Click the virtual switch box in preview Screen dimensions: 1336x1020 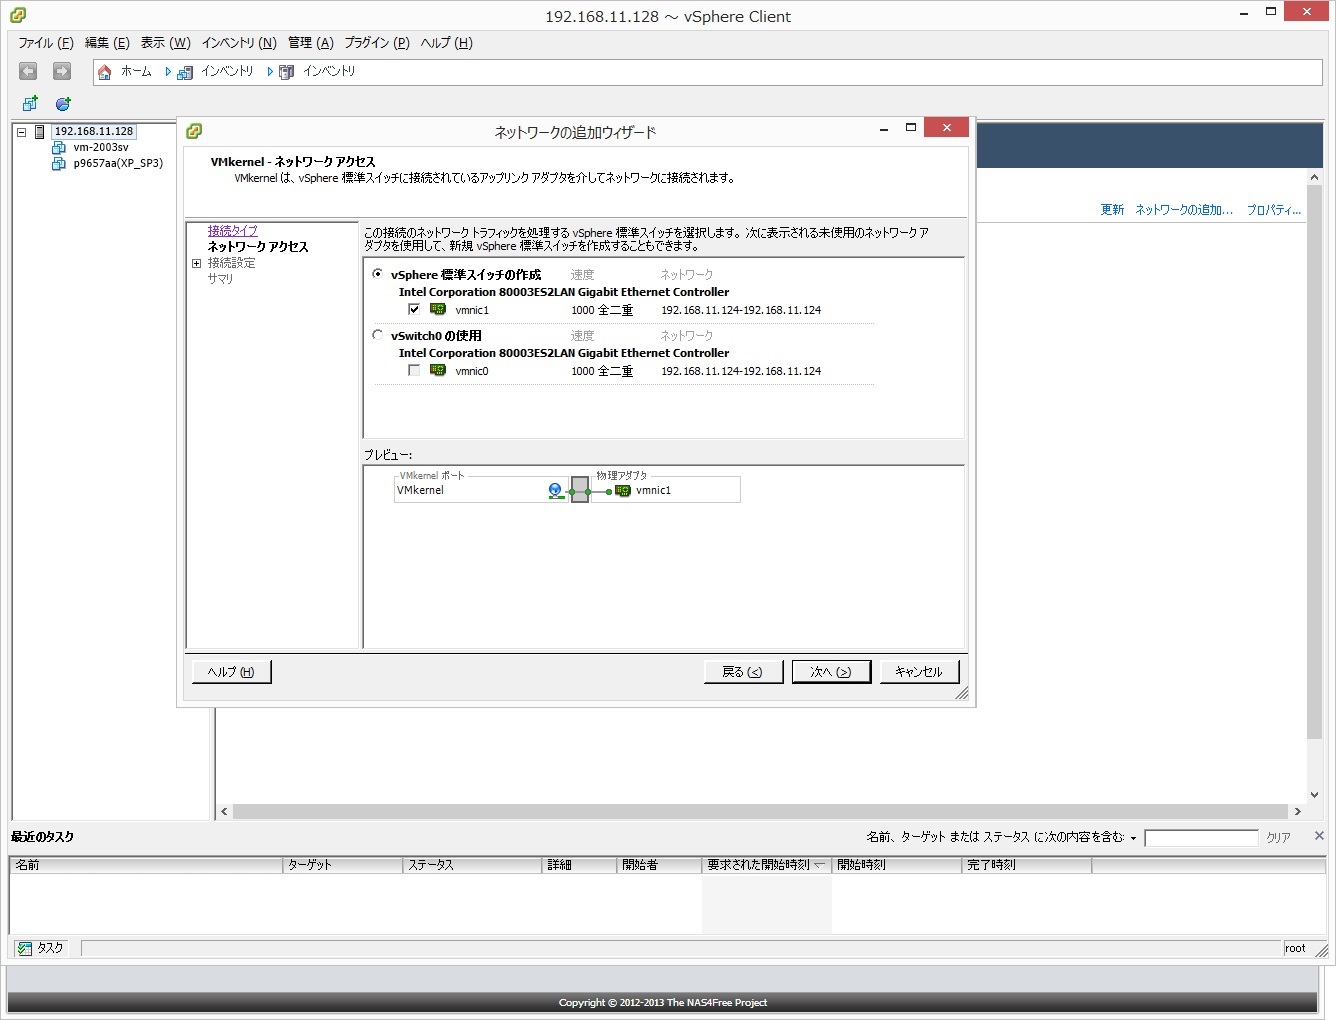pyautogui.click(x=580, y=490)
